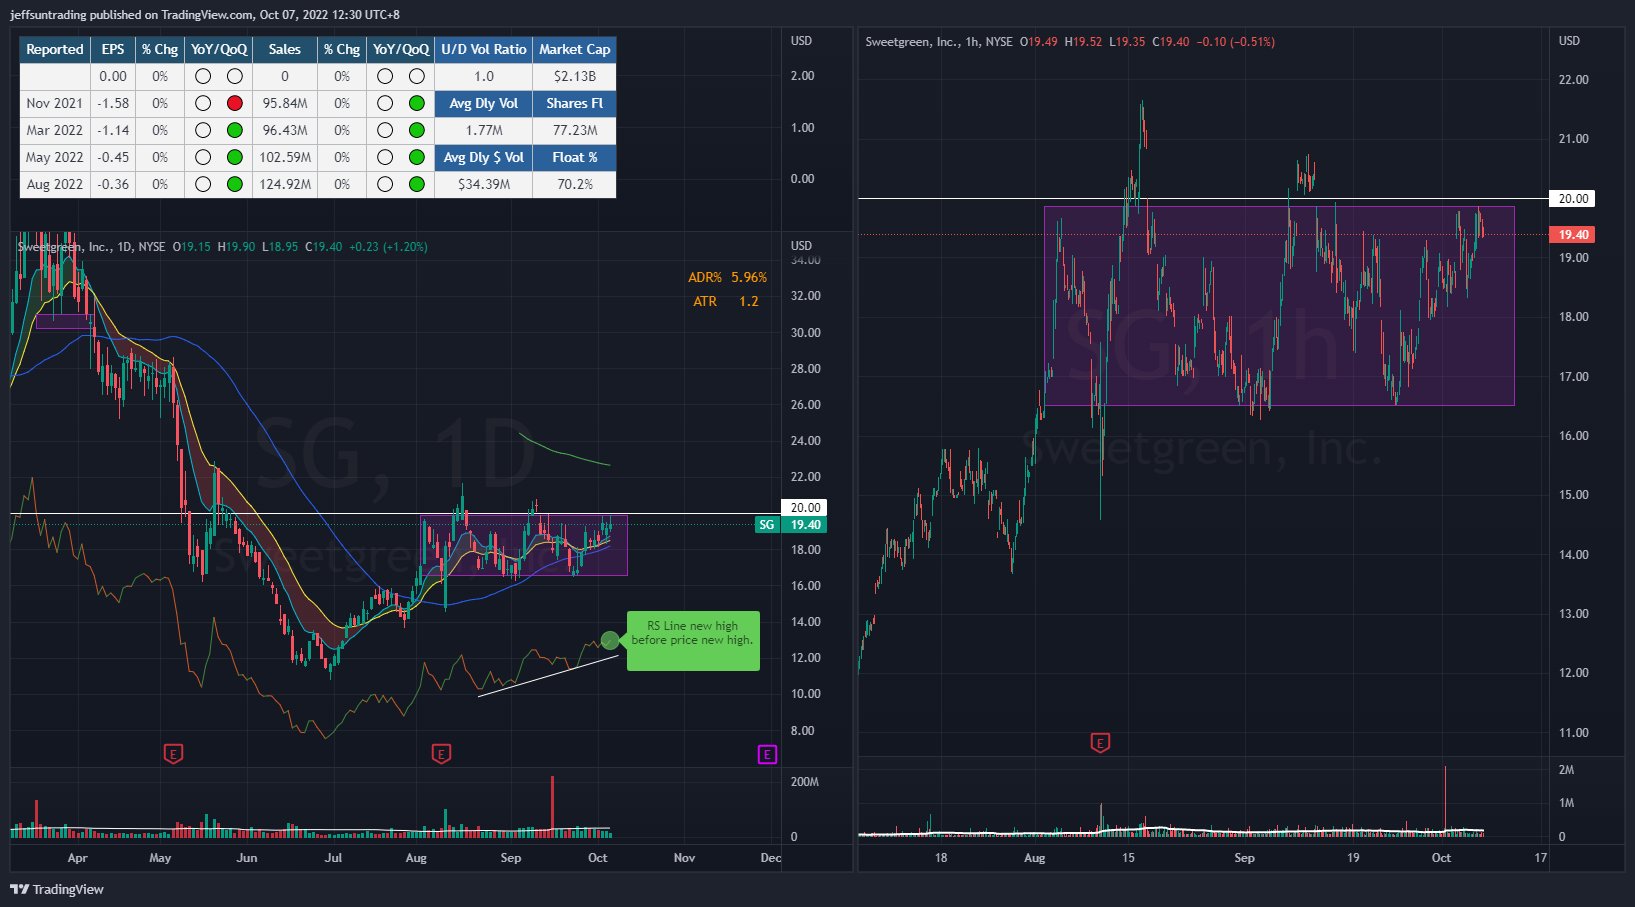Select the empty EPS YoY circle for Mar 2022

pyautogui.click(x=203, y=130)
